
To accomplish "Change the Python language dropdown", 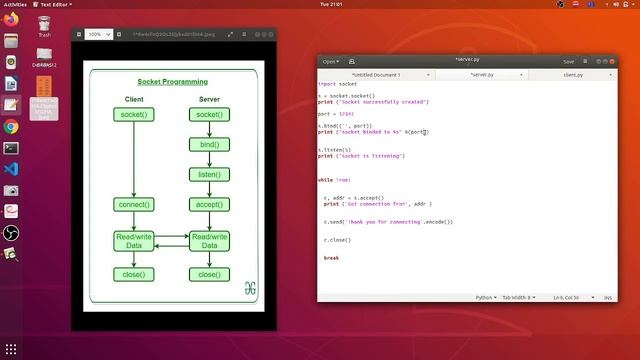I will [x=486, y=298].
